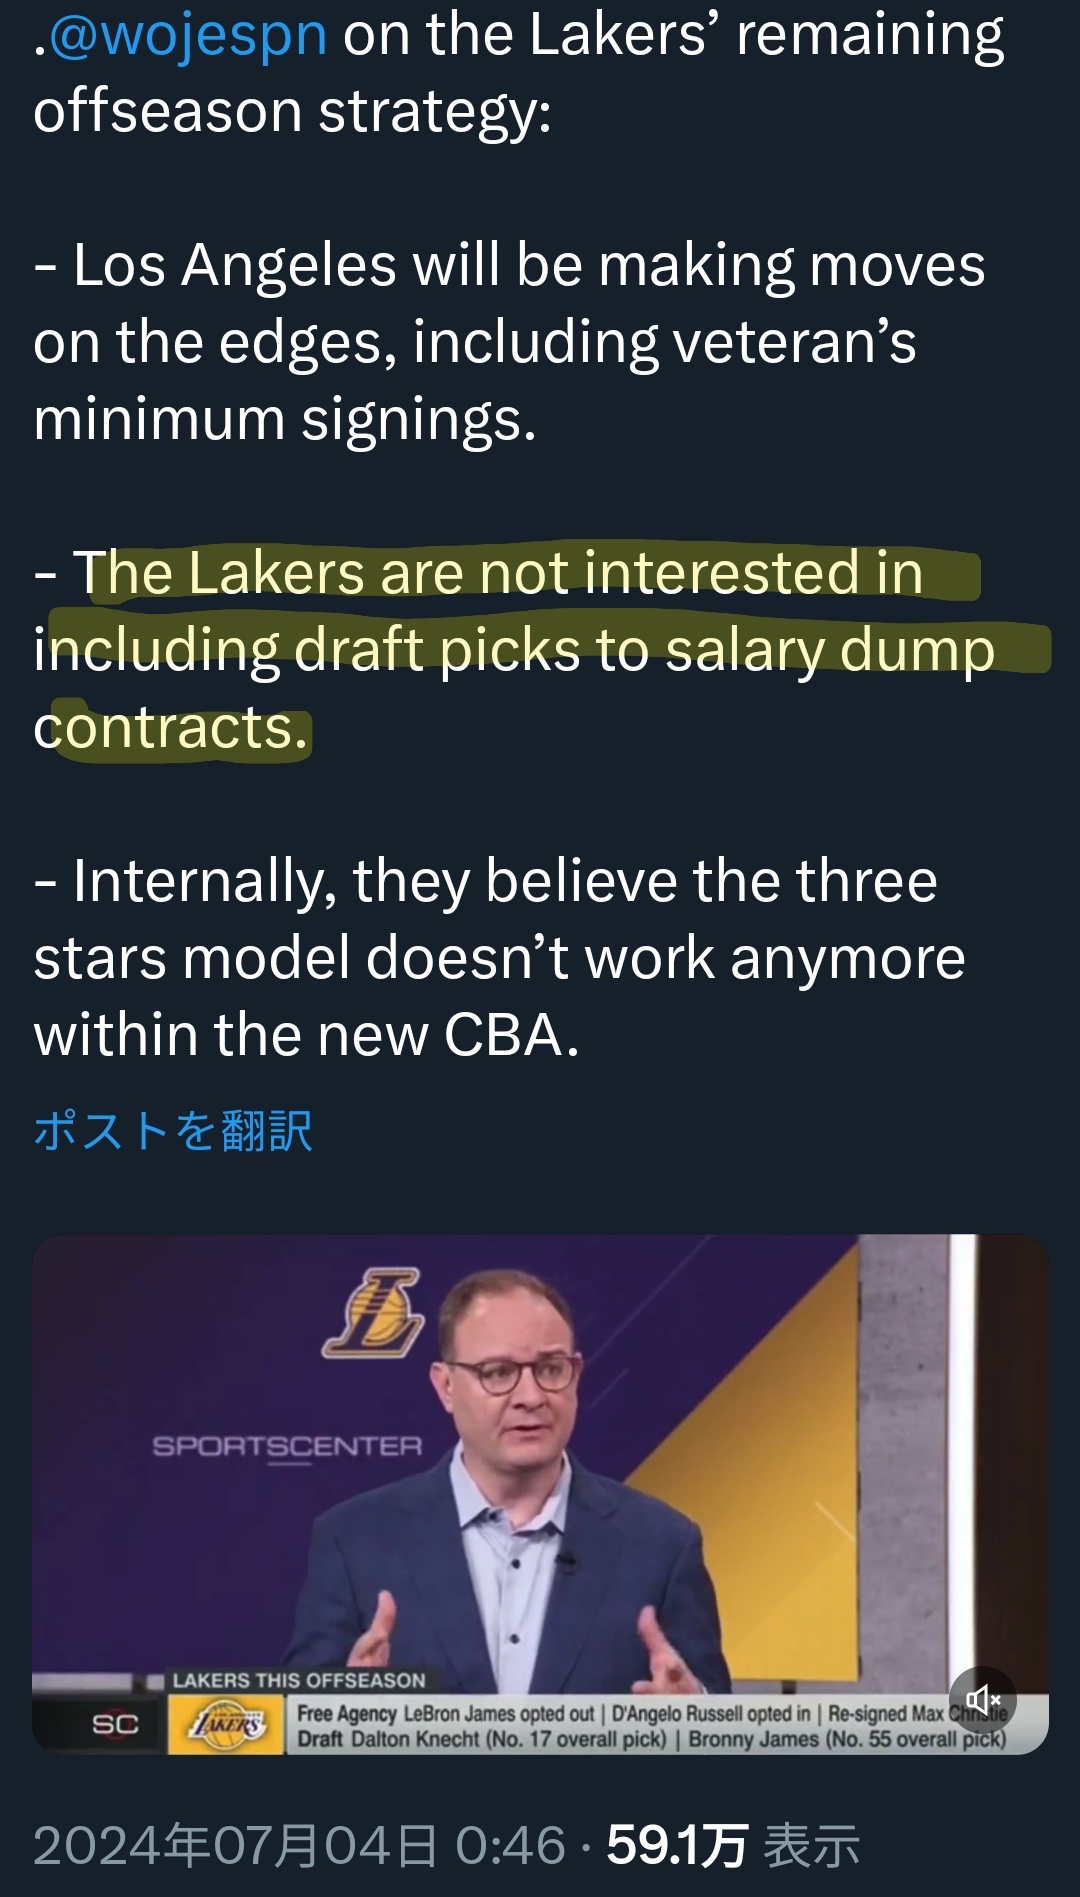
Task: Tap the Draft Dalton Knecht ticker line
Action: tap(651, 1739)
